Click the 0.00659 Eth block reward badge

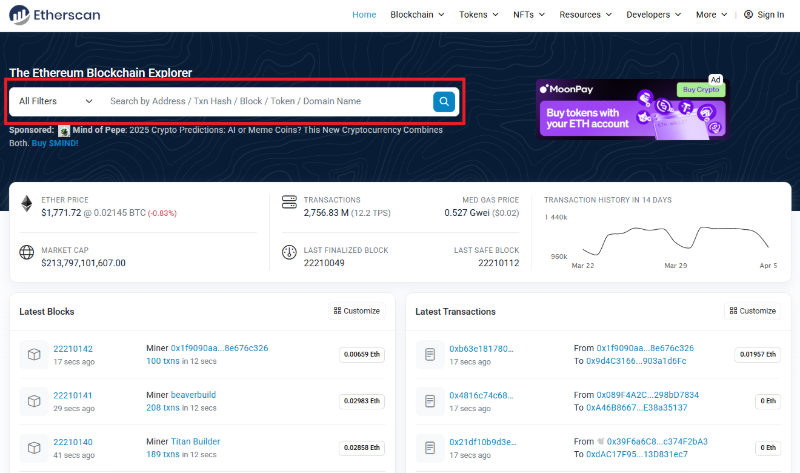(x=362, y=355)
